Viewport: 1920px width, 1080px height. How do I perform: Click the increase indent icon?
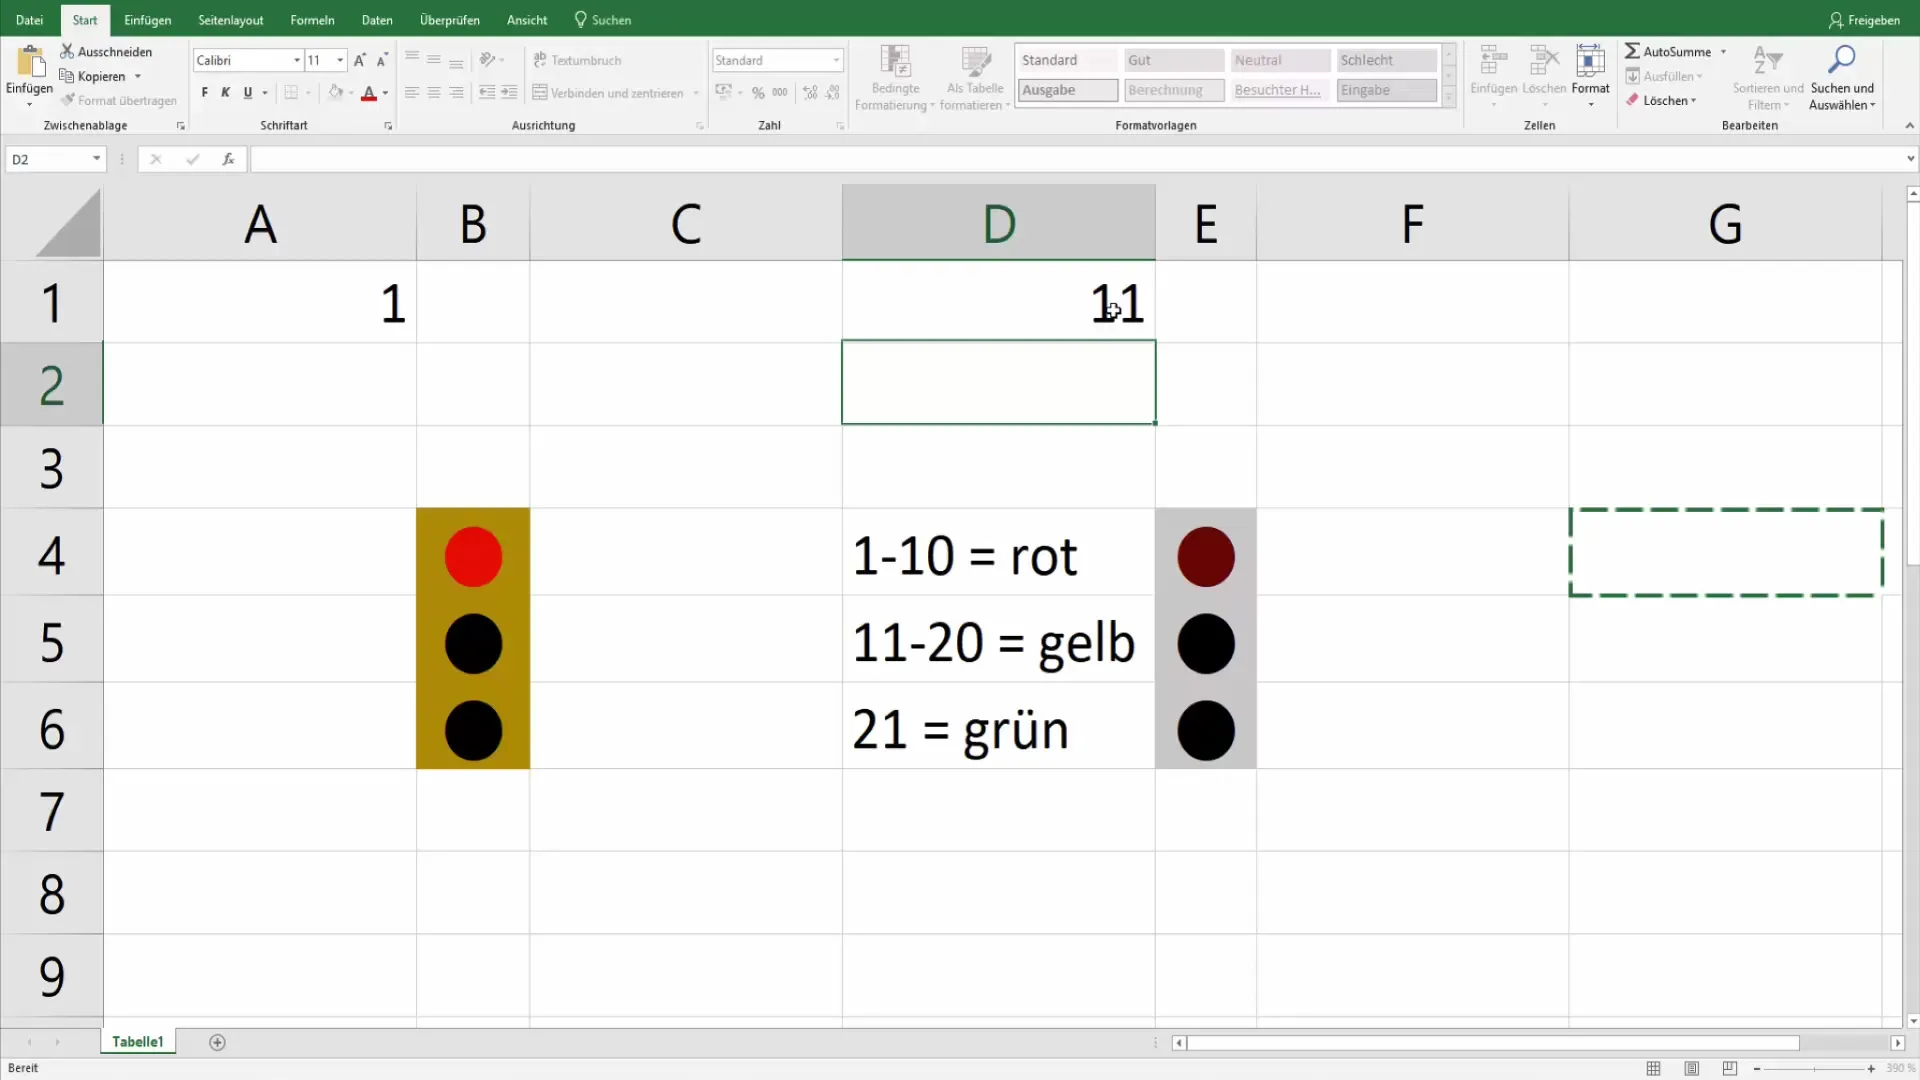point(509,93)
